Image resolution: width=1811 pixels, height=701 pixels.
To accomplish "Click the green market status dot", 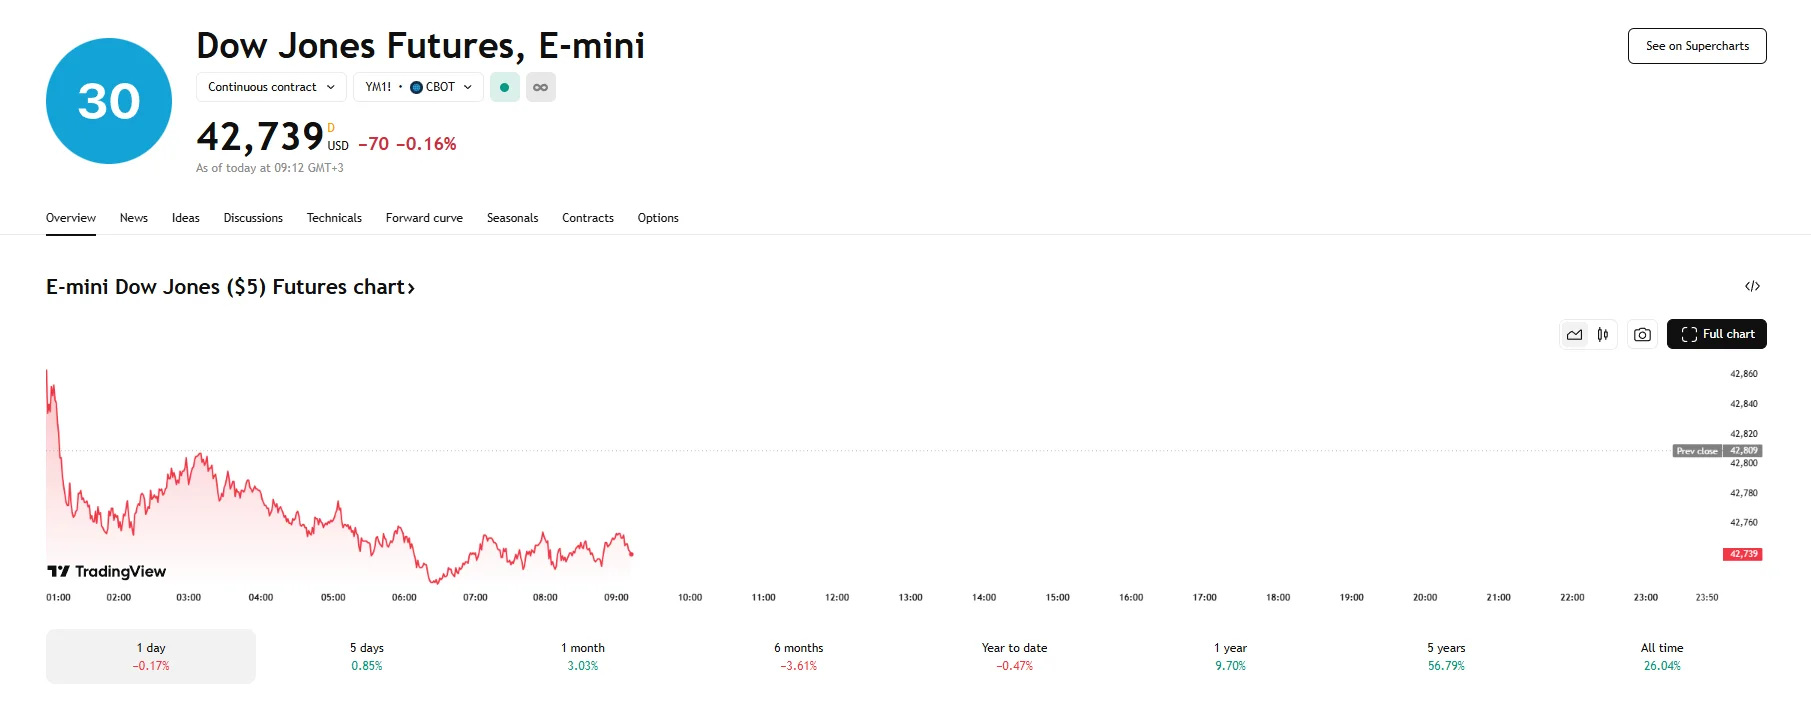I will click(504, 87).
